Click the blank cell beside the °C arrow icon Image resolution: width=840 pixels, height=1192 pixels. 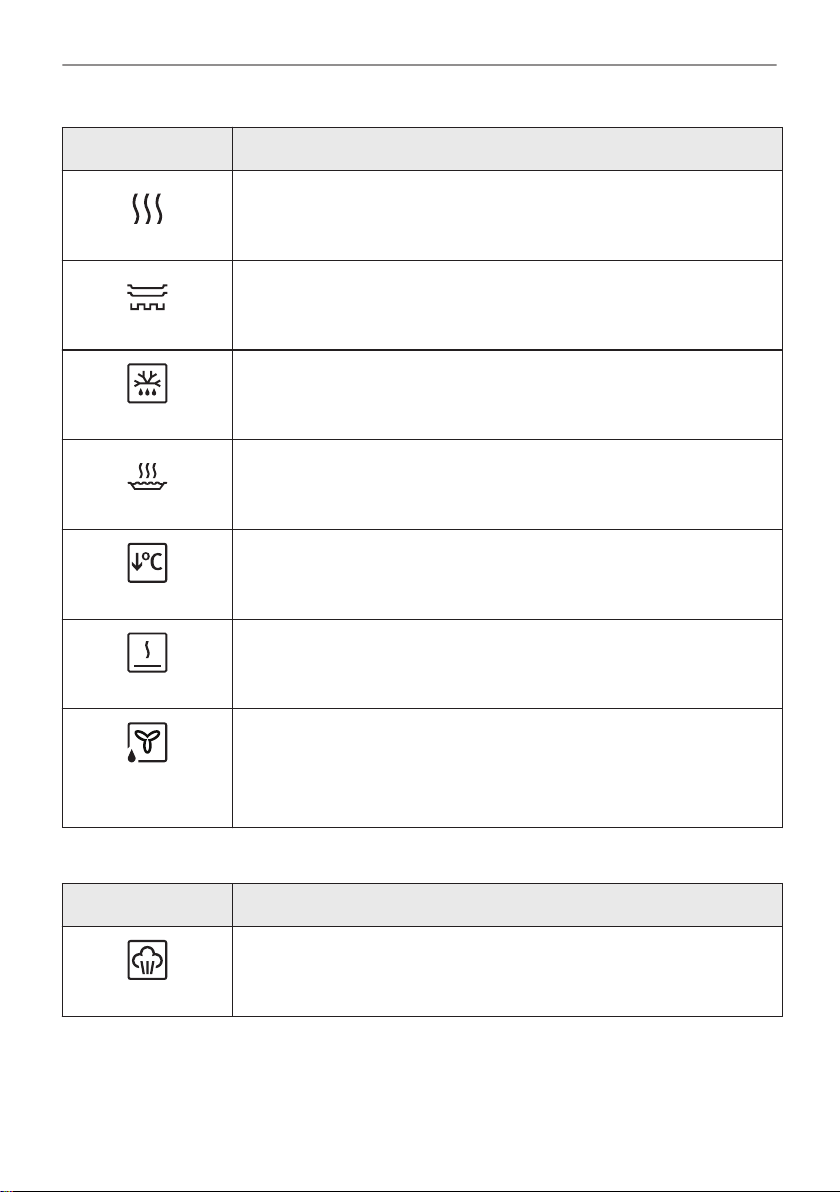pyautogui.click(x=507, y=574)
